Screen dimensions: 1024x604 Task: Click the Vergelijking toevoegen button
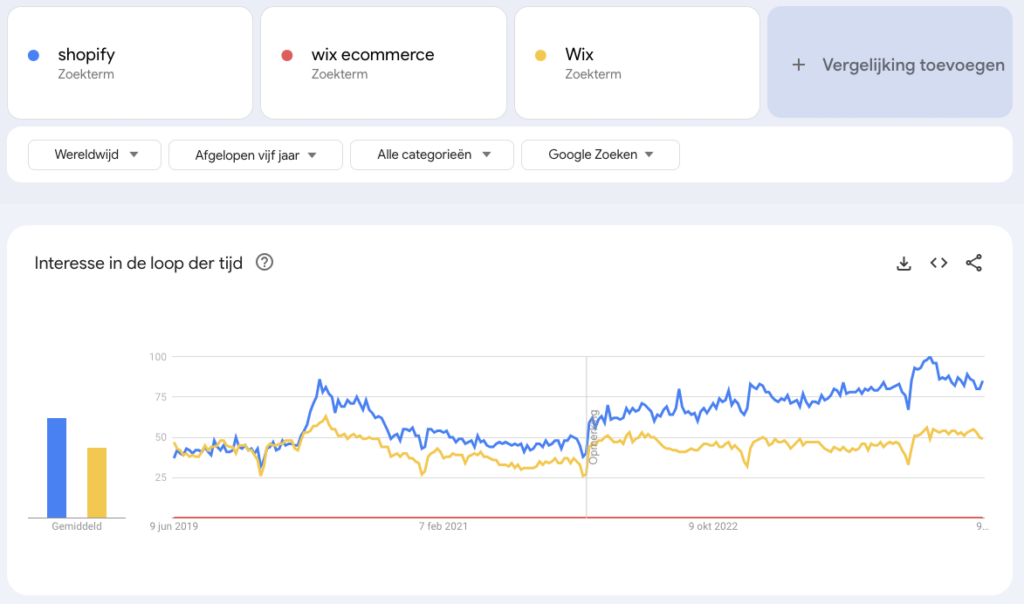(893, 64)
